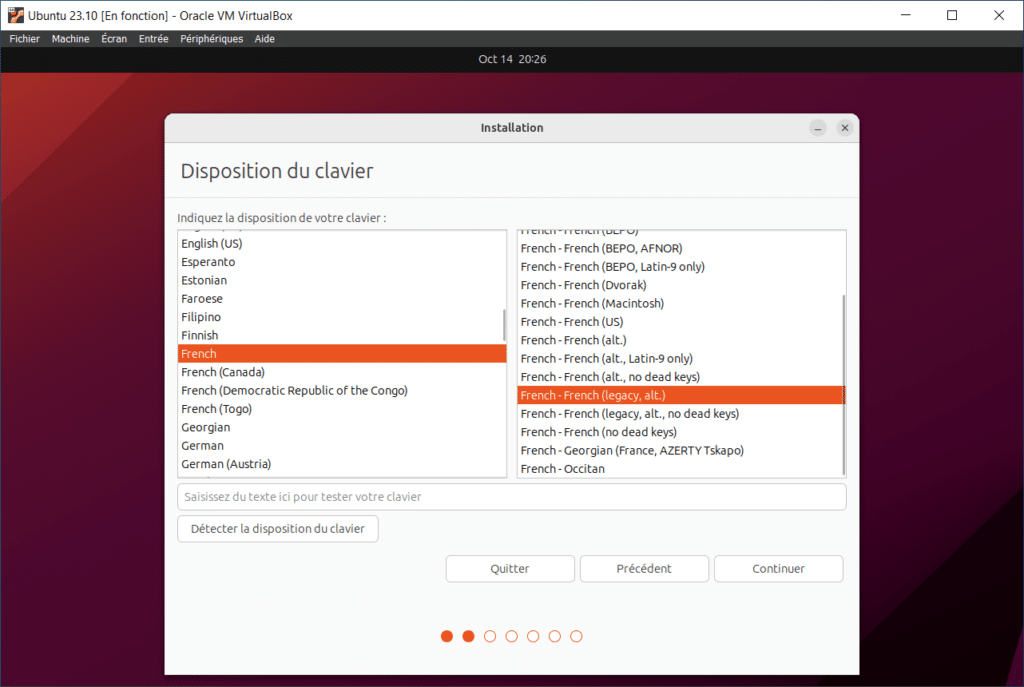
Task: Open the Entrée menu
Action: coord(153,39)
